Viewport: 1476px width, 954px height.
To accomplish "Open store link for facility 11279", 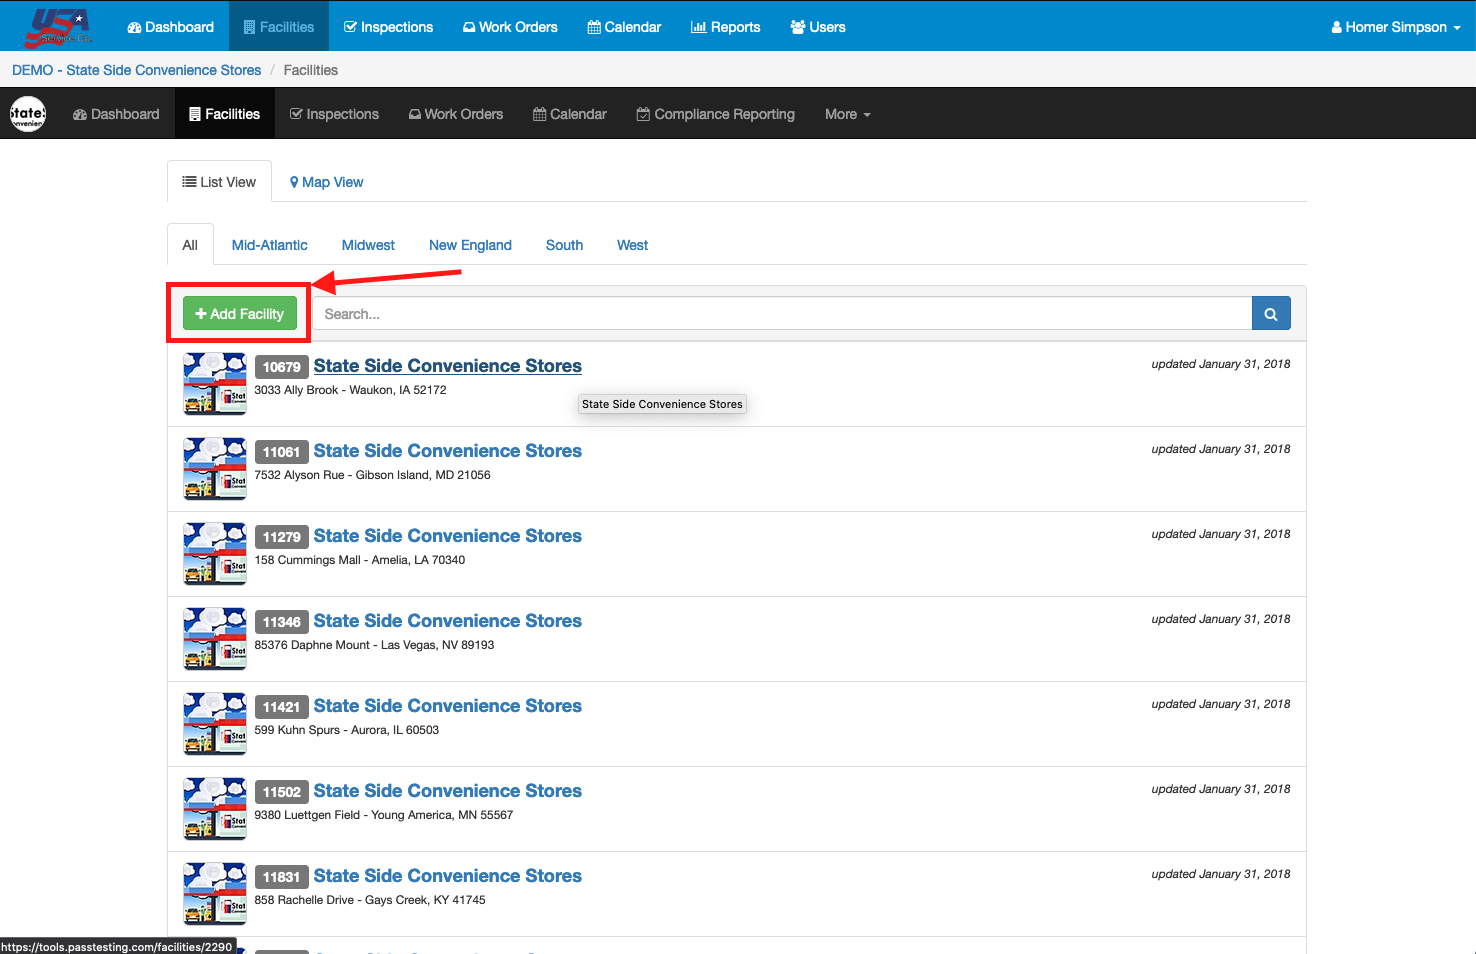I will click(x=448, y=536).
